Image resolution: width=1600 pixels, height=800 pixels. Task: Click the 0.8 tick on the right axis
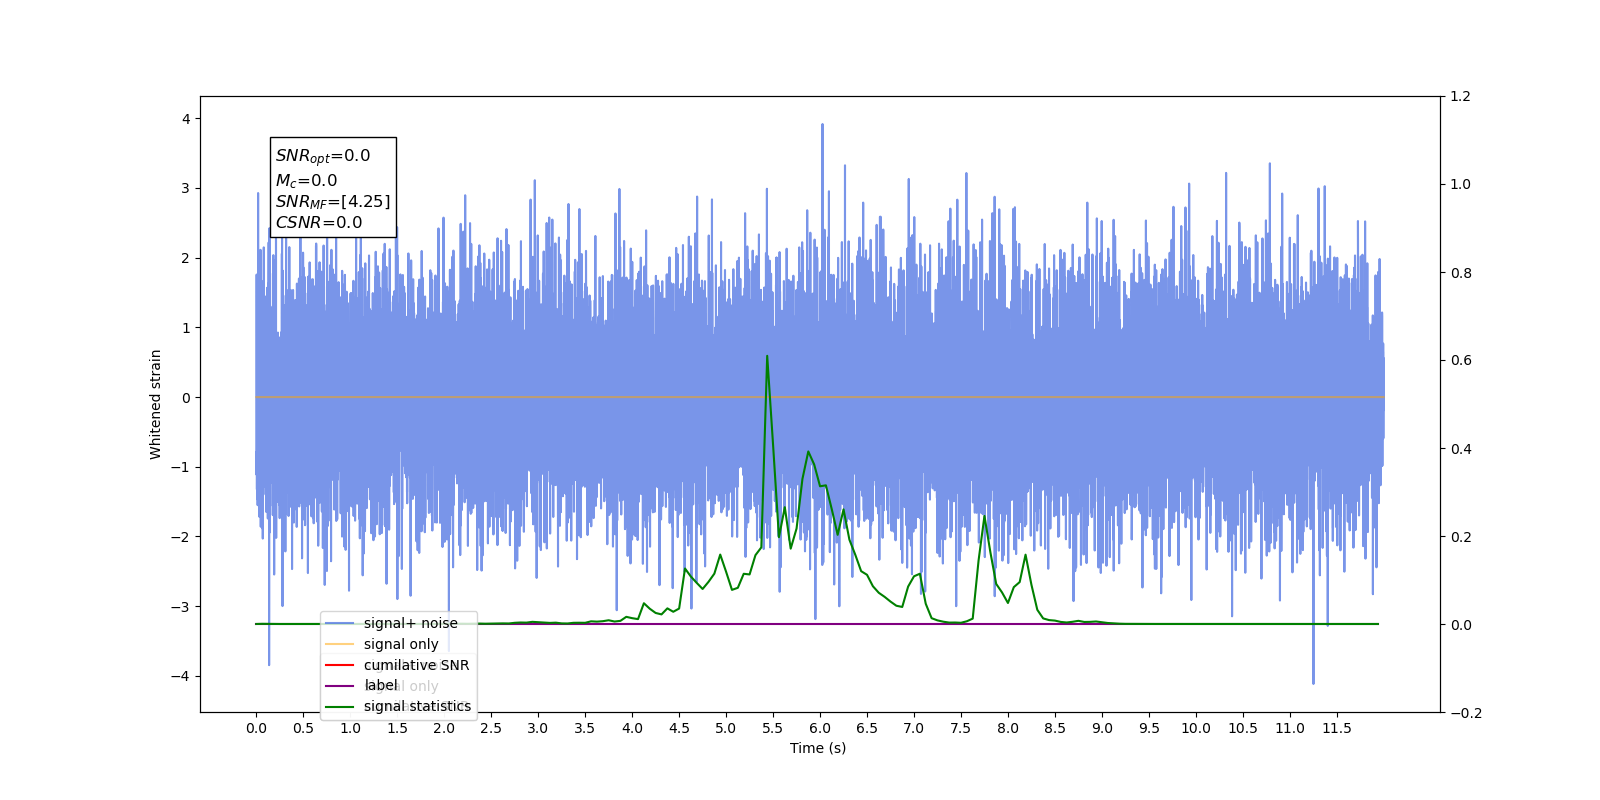pos(1461,273)
